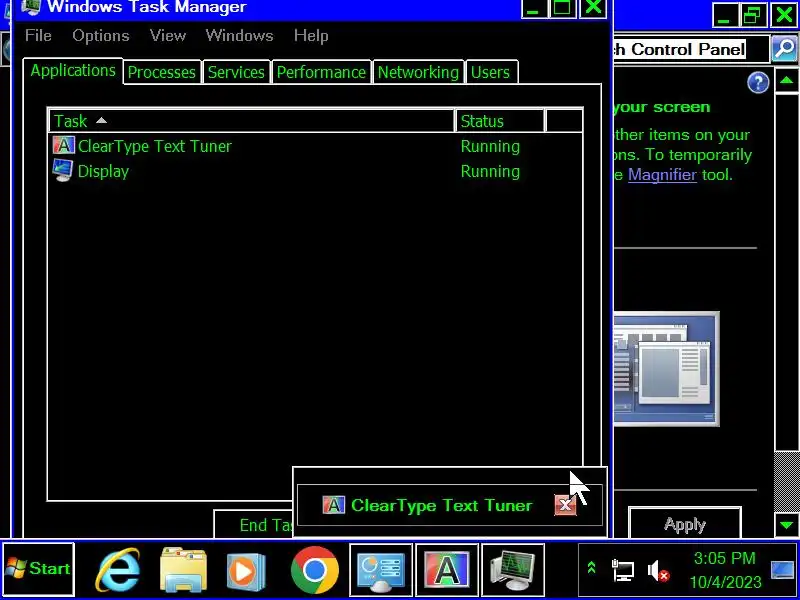Close the Control Panel window
The image size is (800, 600).
click(784, 15)
